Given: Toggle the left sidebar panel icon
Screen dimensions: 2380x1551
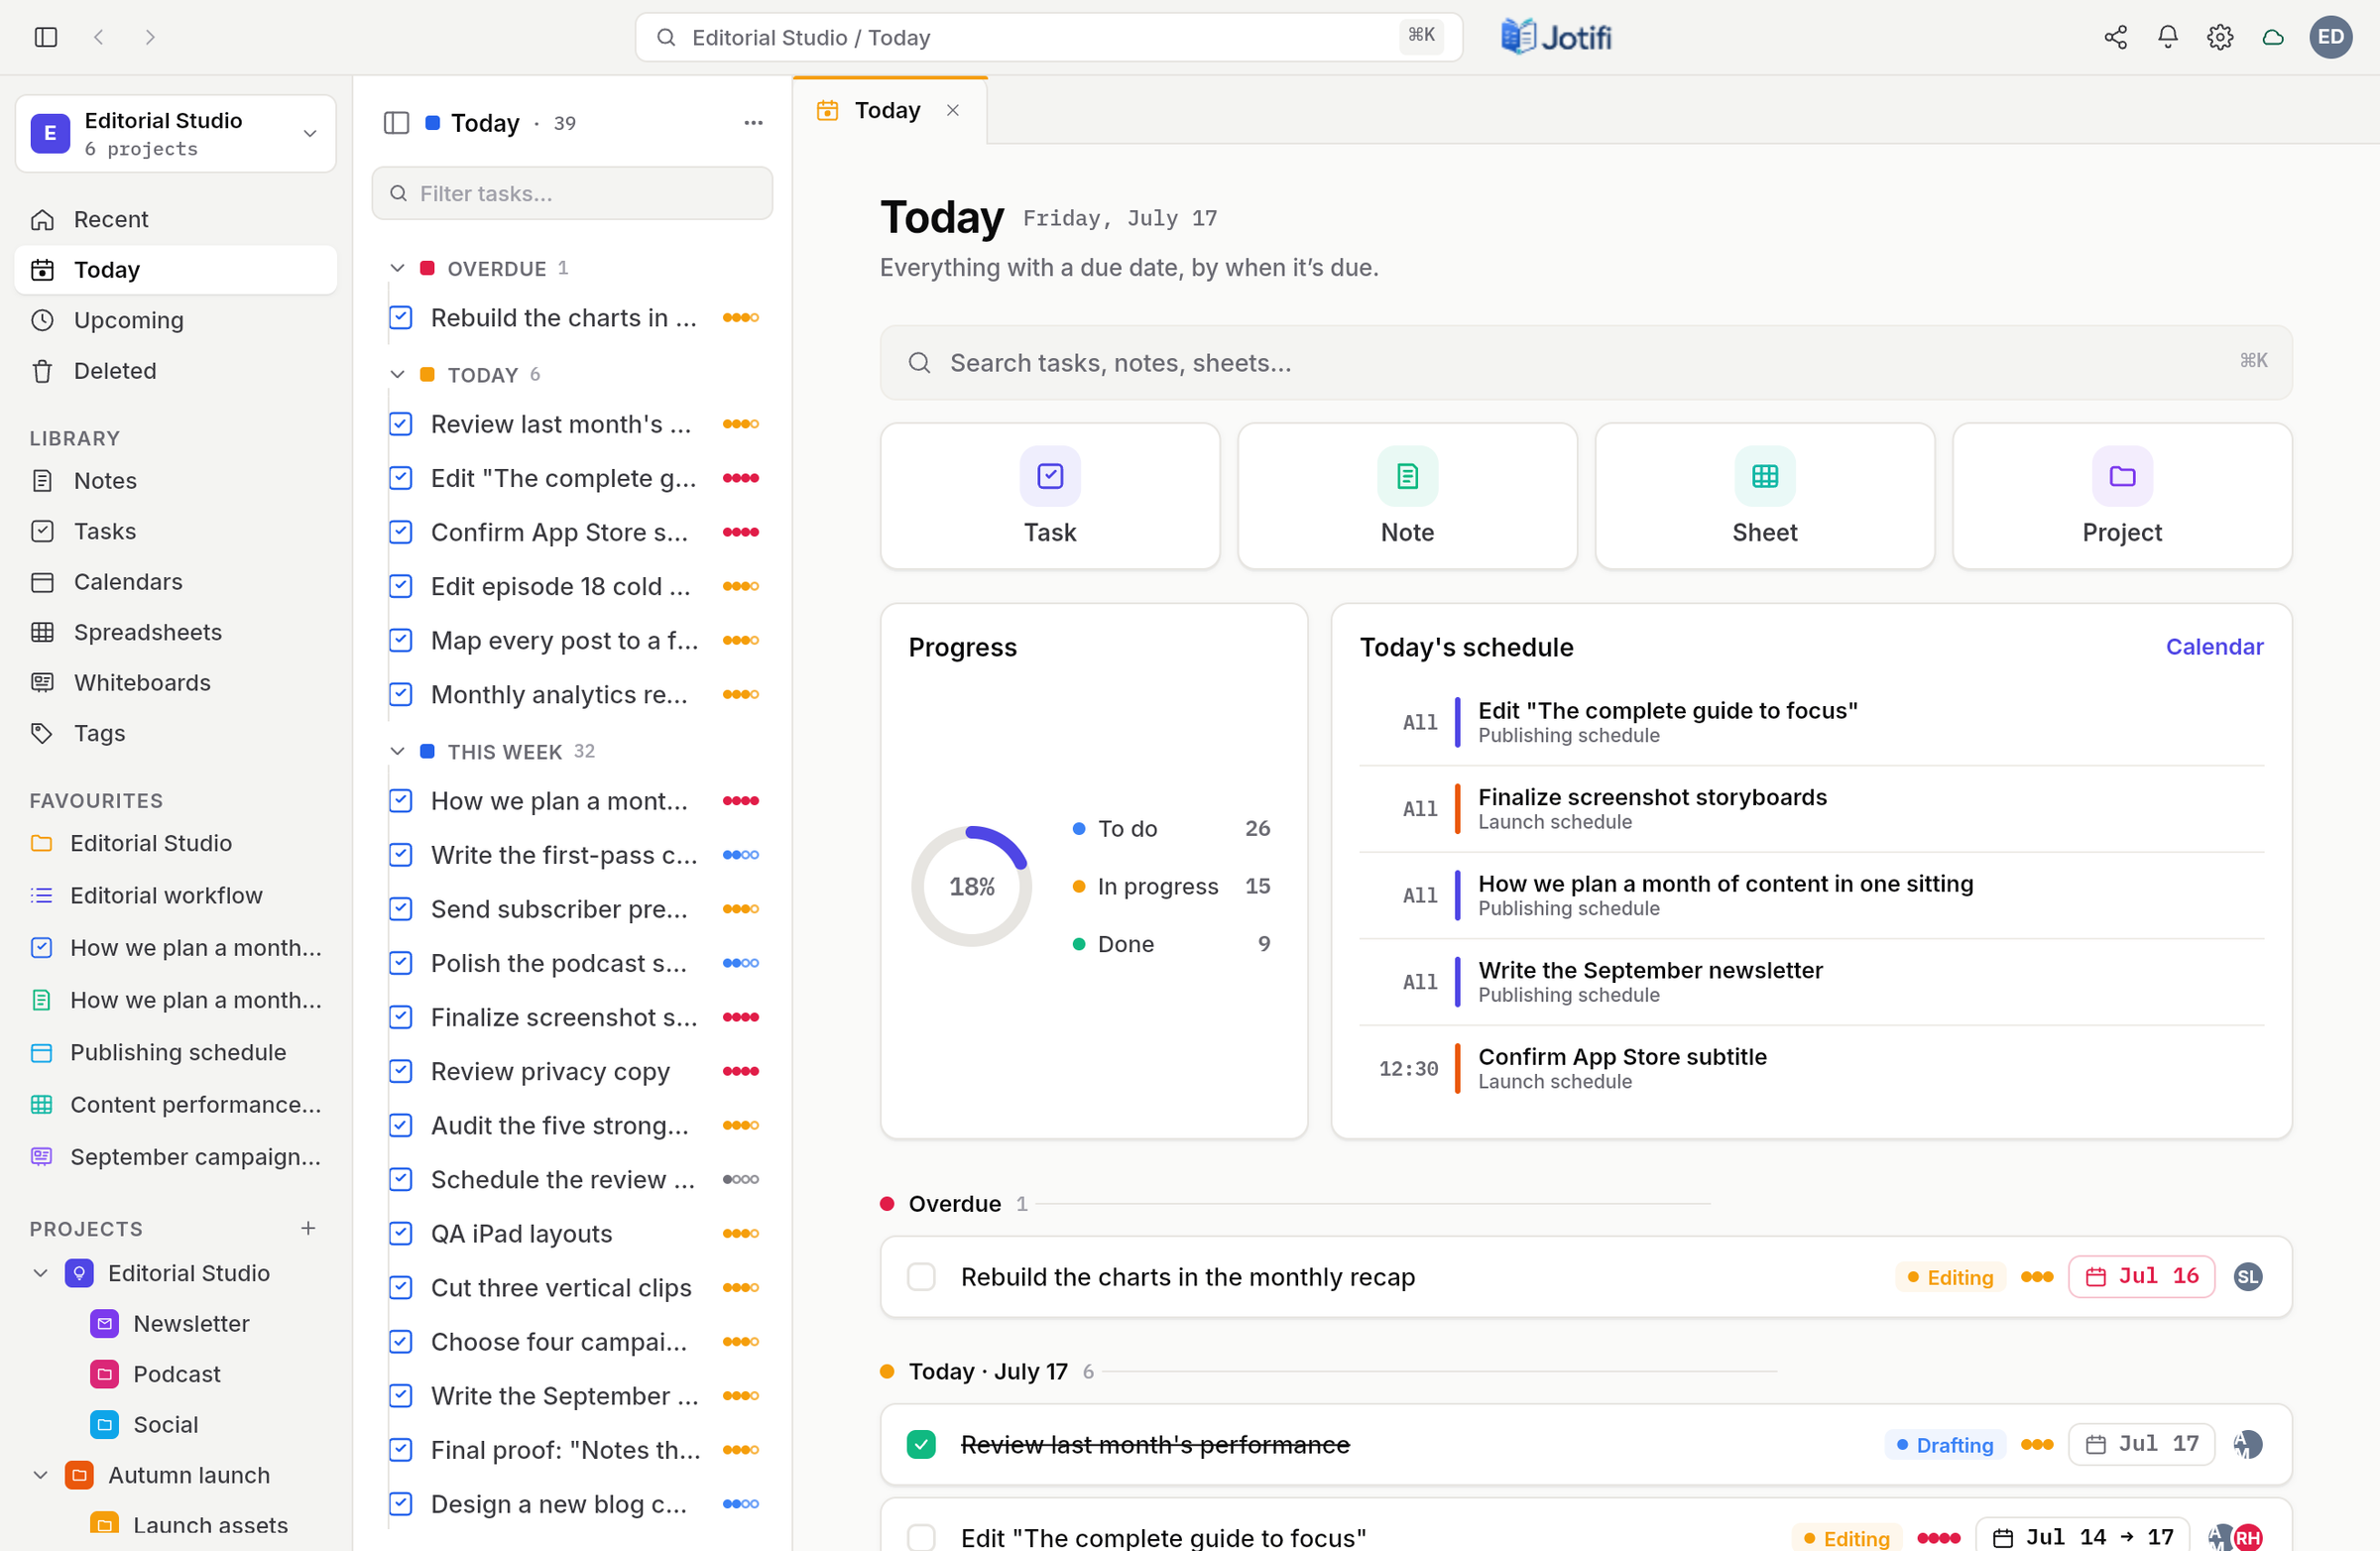Looking at the screenshot, I should [x=46, y=37].
